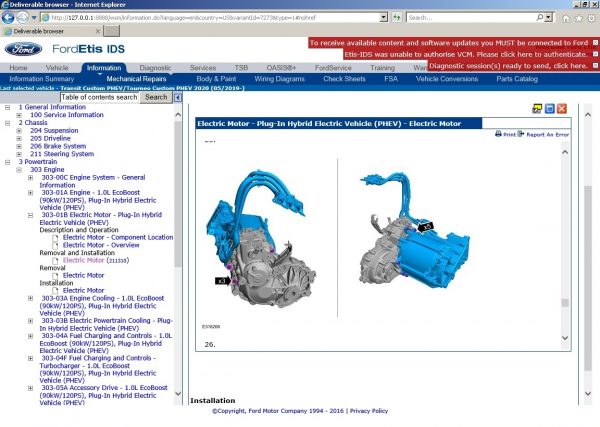Open recent pages dropdown arrow

34,18
